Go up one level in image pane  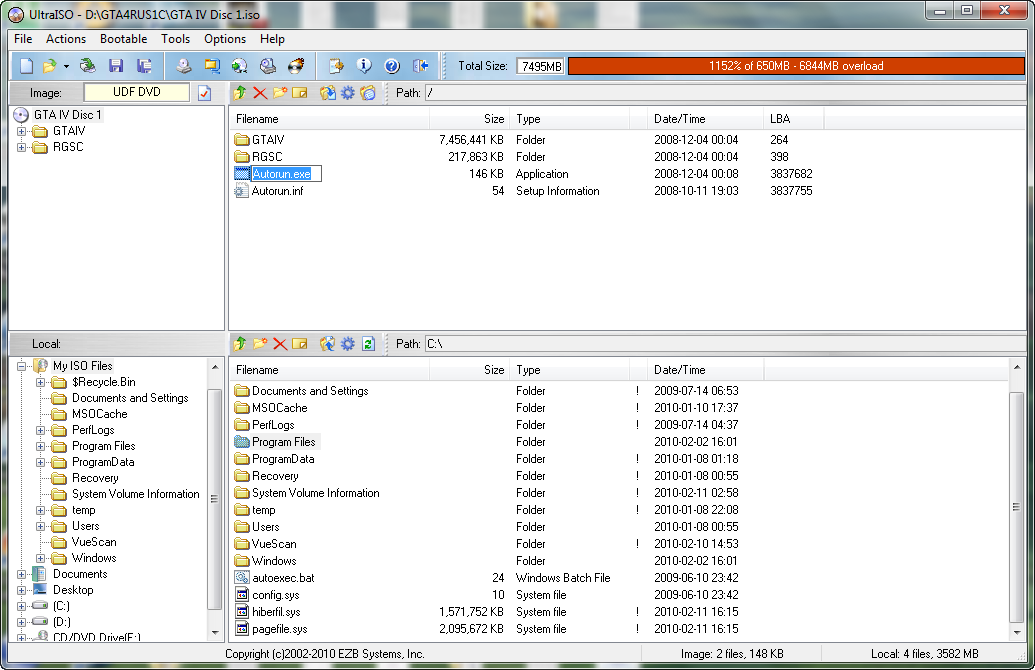[x=240, y=93]
